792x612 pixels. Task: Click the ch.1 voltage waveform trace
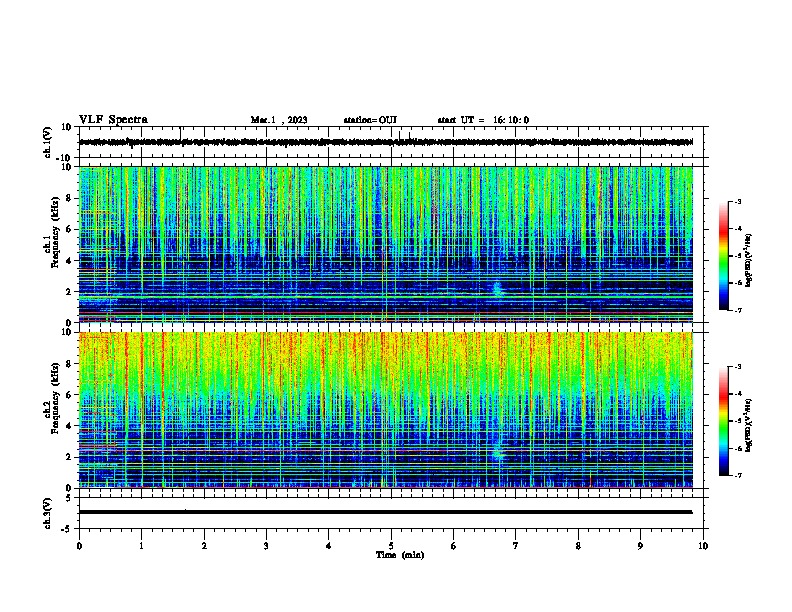385,142
